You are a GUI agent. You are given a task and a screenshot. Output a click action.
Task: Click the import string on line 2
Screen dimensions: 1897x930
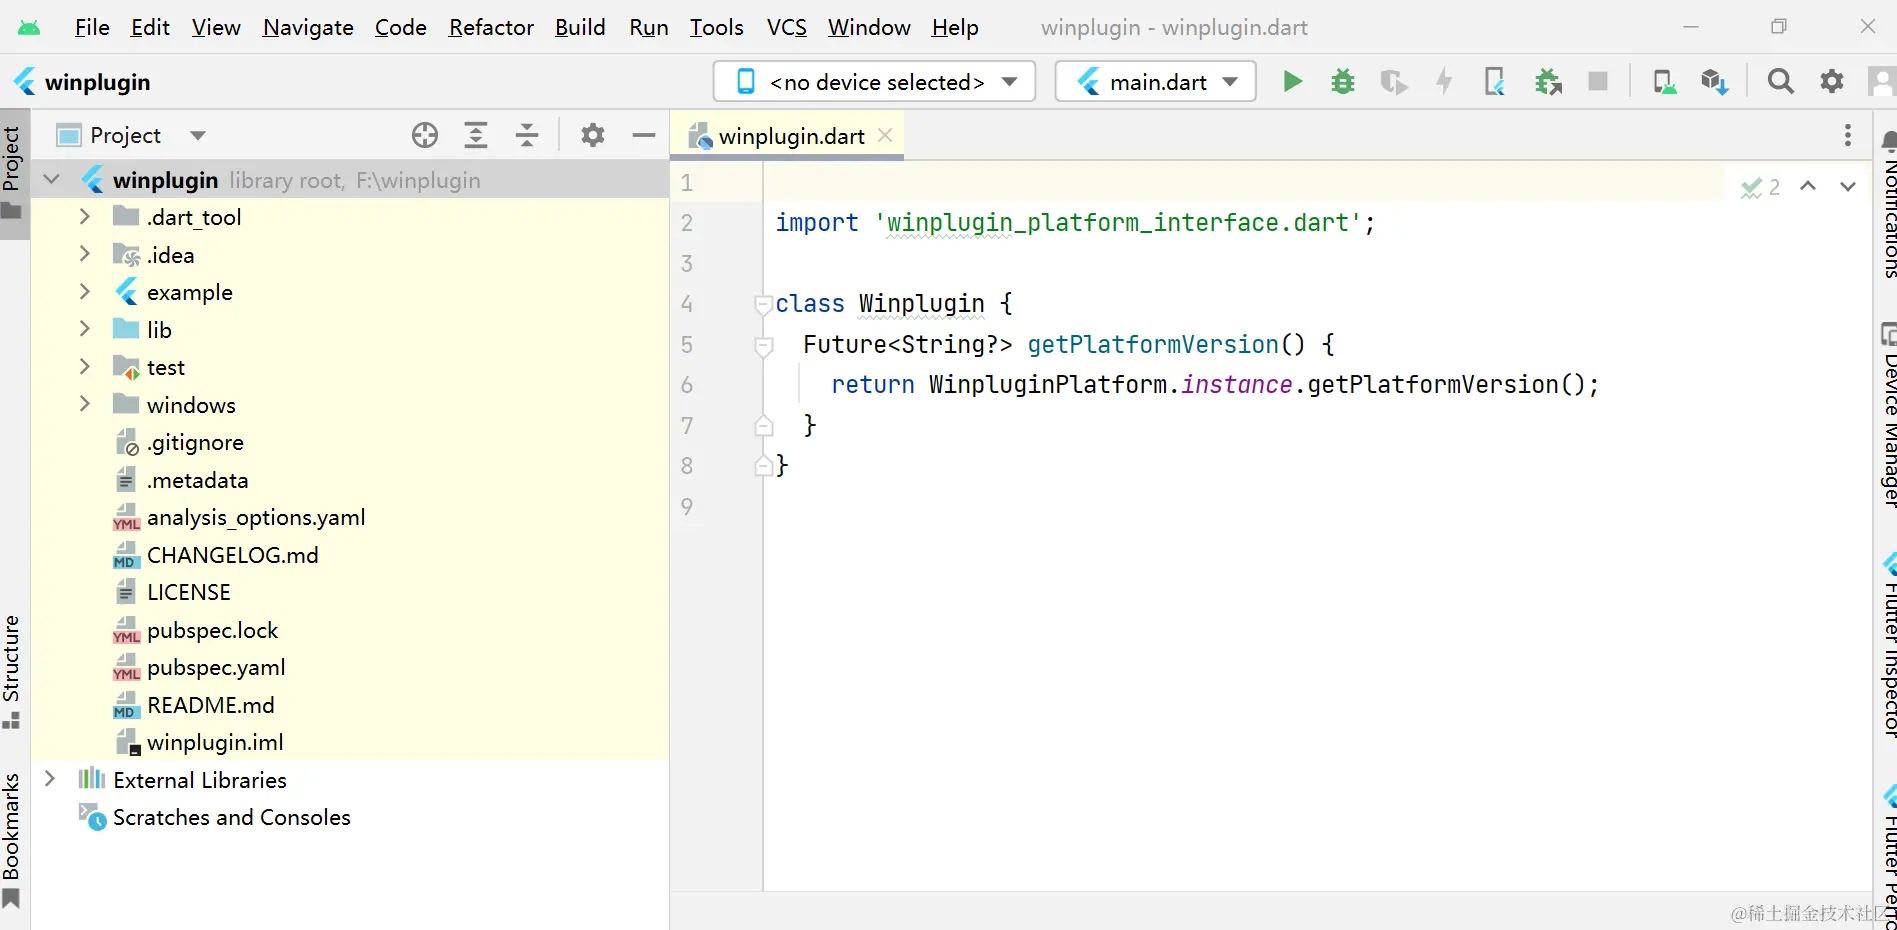pos(1118,222)
